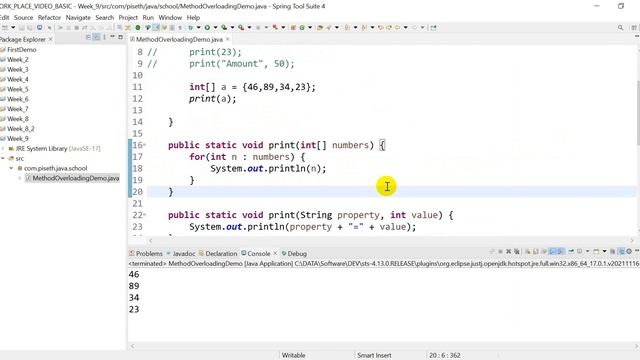Screen dimensions: 640x360
Task: Click the Open Perspective icon
Action: (x=634, y=27)
